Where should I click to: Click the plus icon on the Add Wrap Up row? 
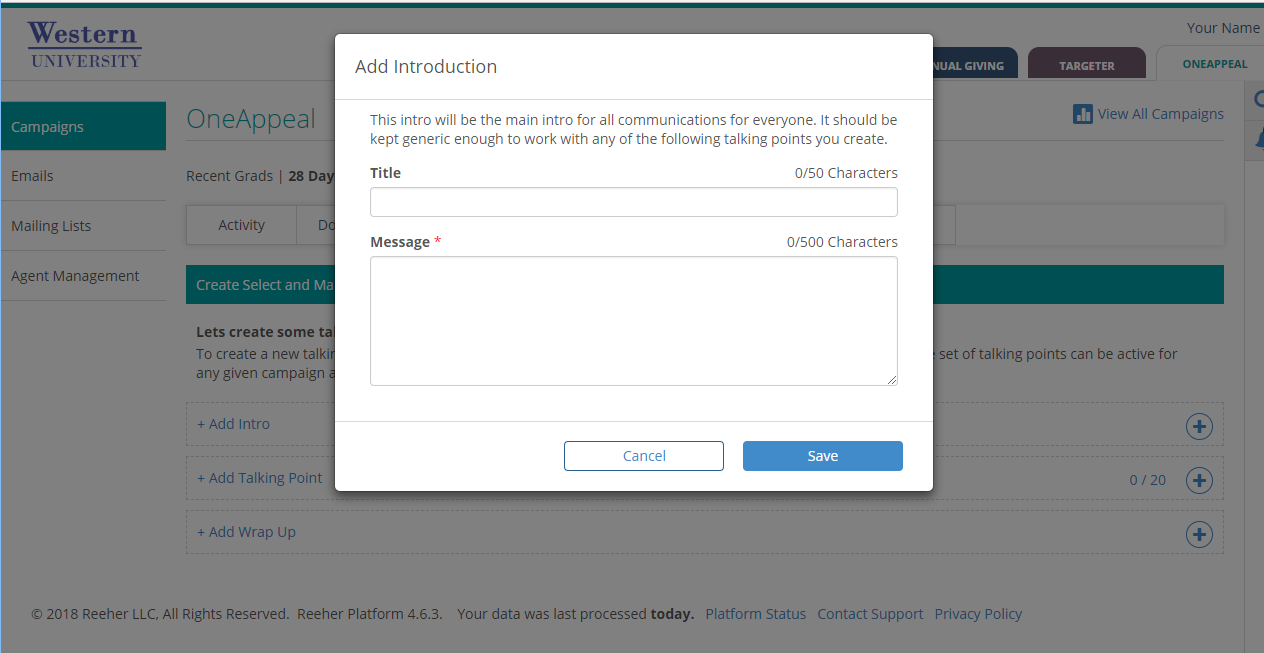pyautogui.click(x=1199, y=534)
